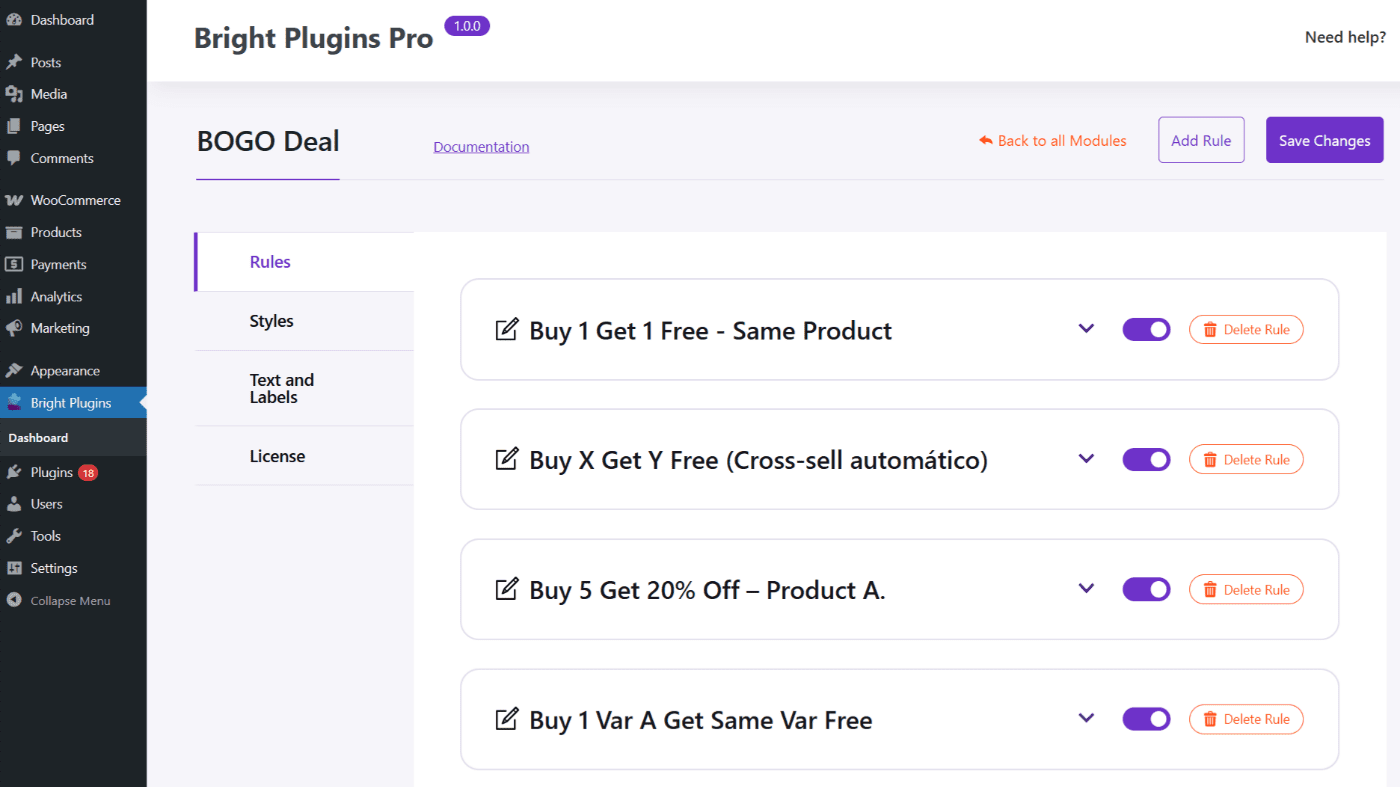Disable the Buy 1 Get 1 Free rule toggle

point(1146,329)
